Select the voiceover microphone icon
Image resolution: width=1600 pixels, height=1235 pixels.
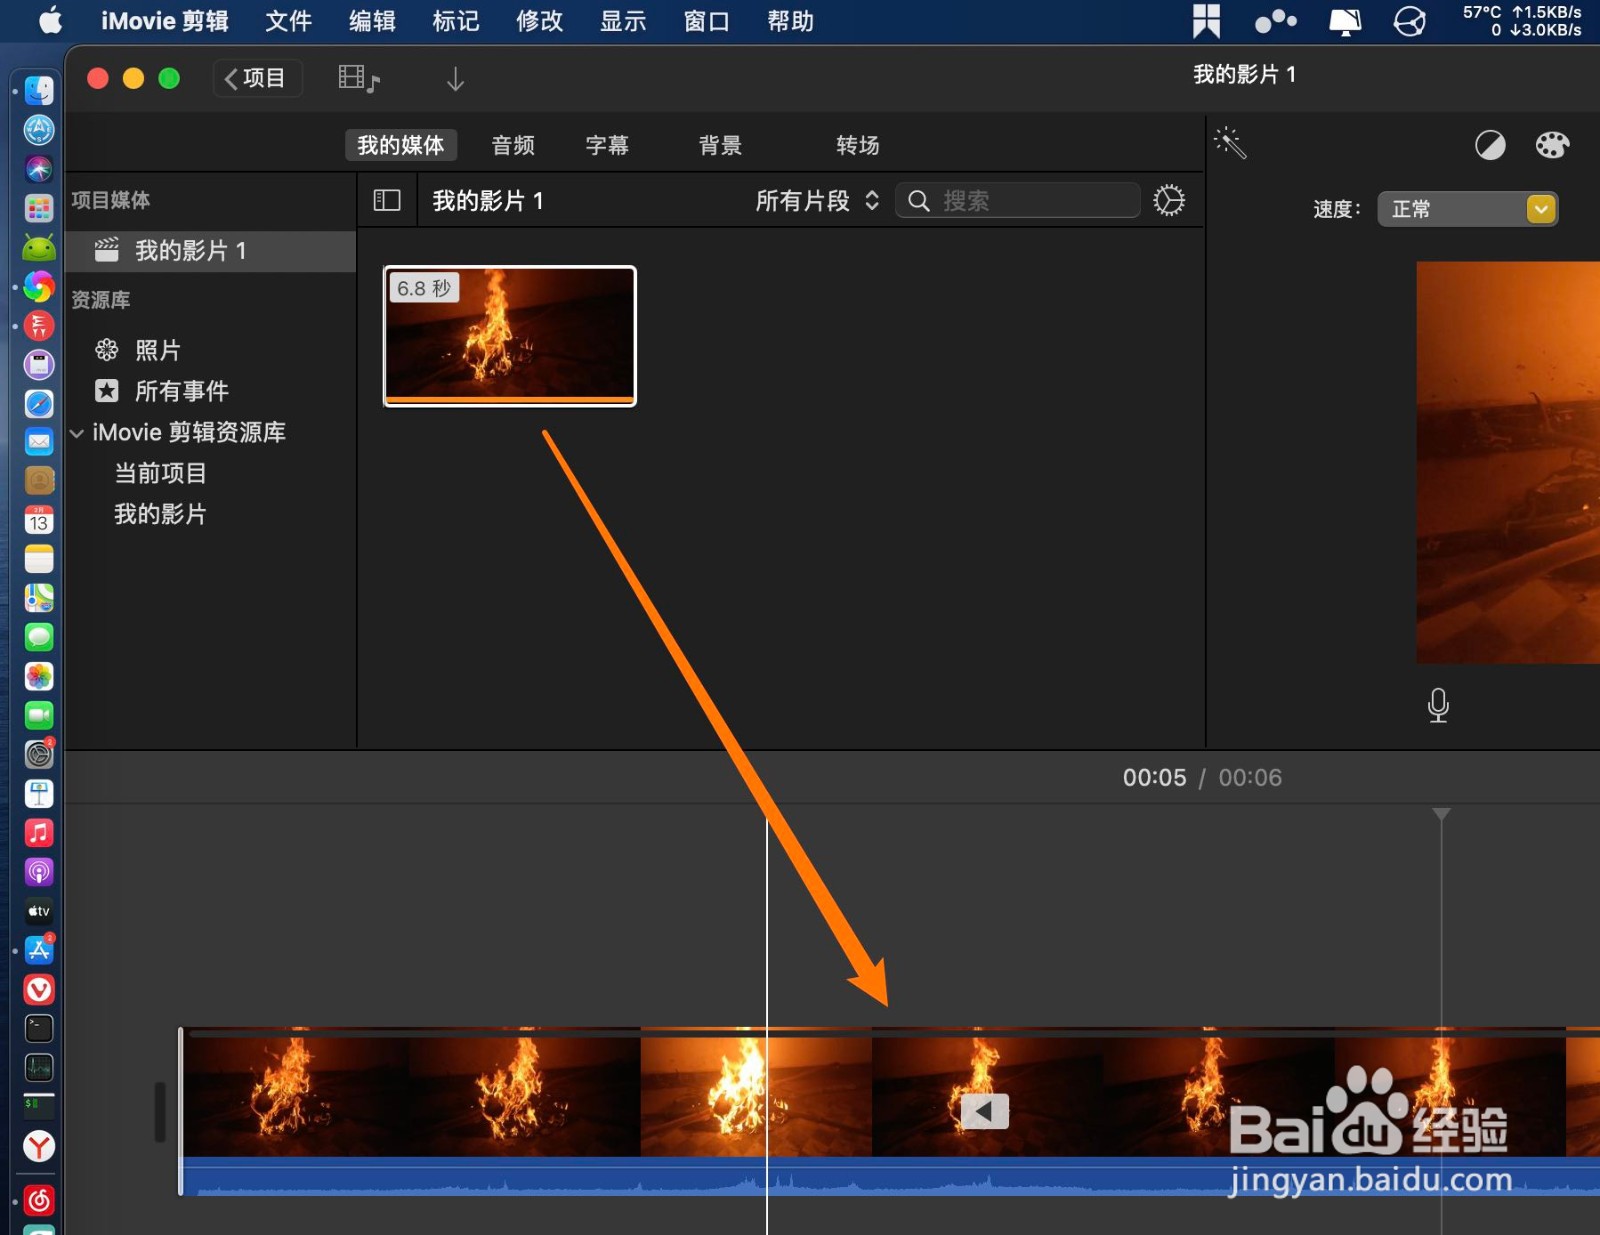[1438, 705]
